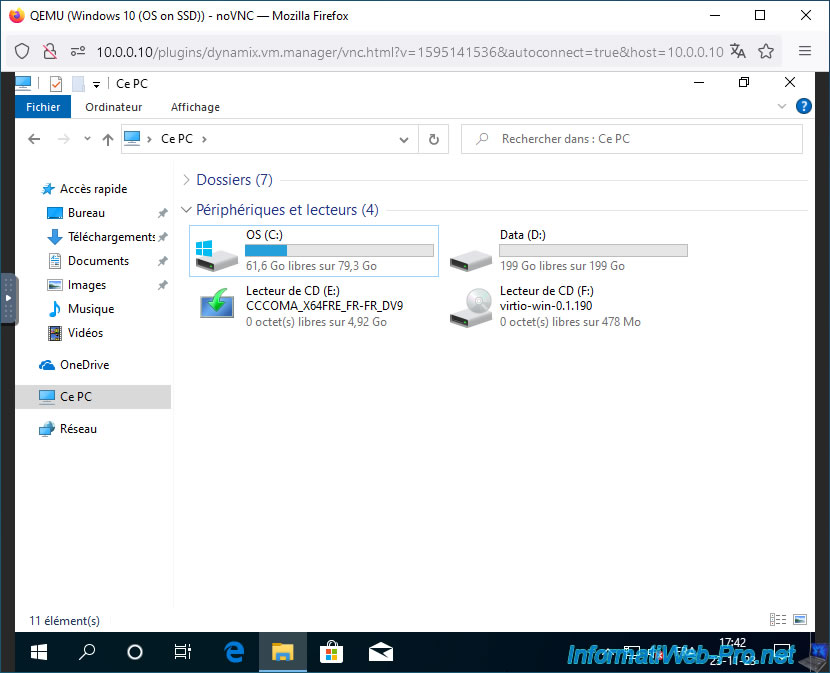
Task: Click Data (D:) capacity bar
Action: pos(593,250)
